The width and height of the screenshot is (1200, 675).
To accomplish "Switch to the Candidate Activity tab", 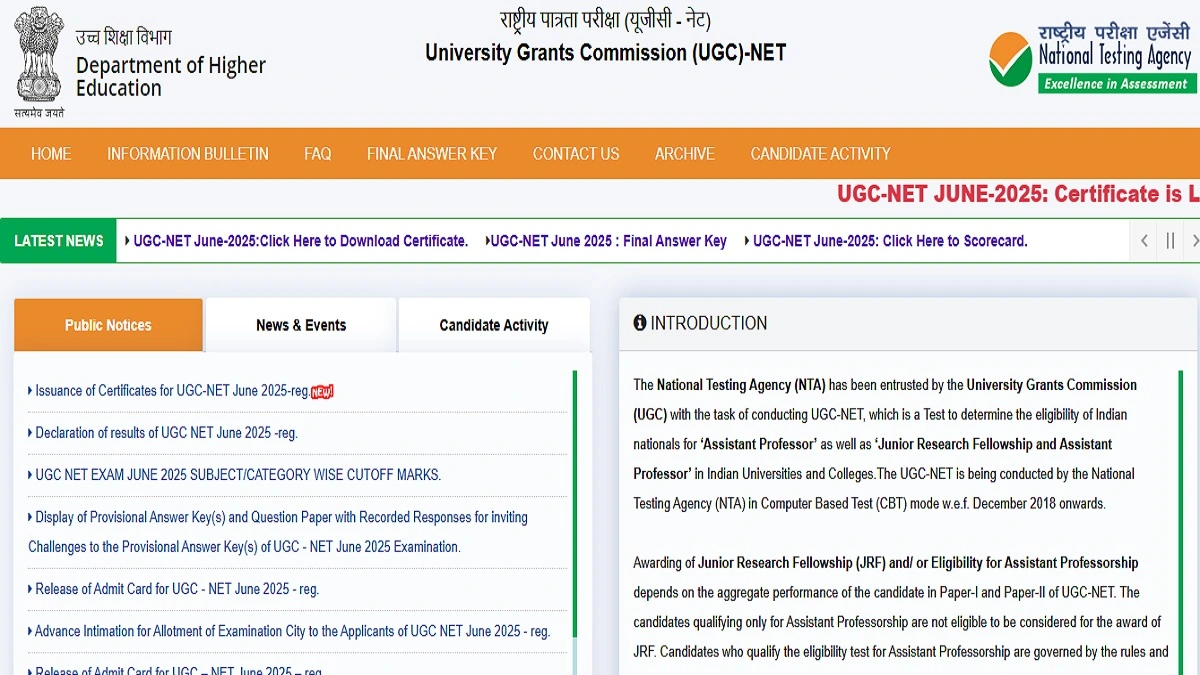I will pos(494,324).
